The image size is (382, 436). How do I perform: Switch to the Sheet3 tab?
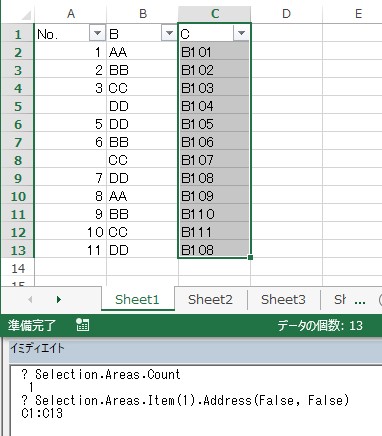[x=283, y=299]
